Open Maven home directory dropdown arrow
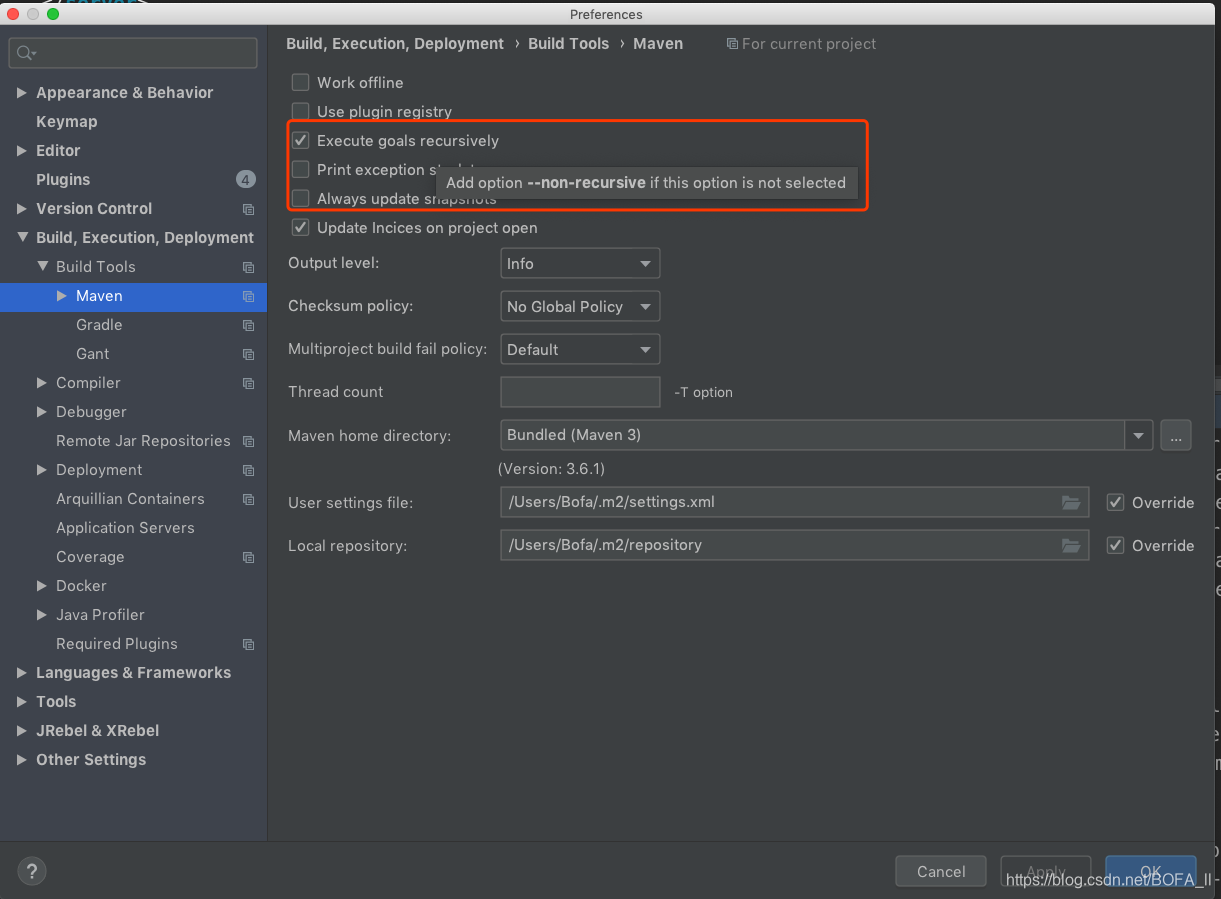The image size is (1221, 899). pyautogui.click(x=1138, y=435)
